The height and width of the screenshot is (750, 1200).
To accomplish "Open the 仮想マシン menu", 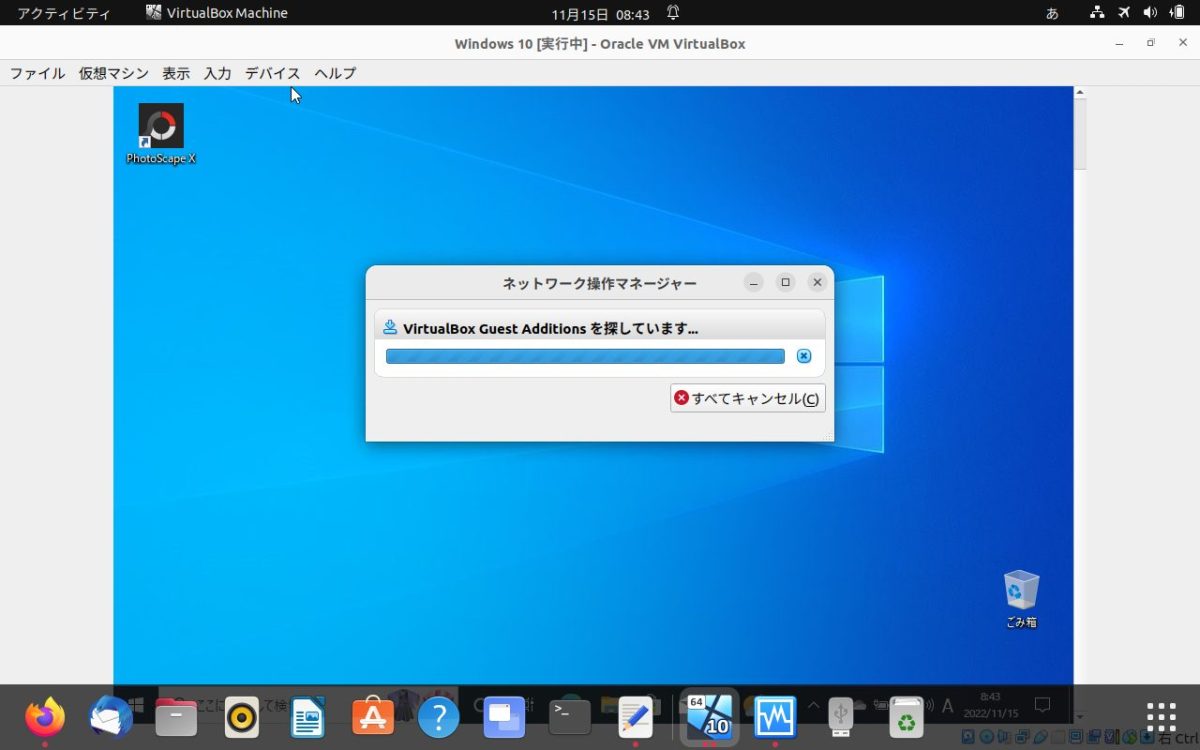I will pos(113,73).
